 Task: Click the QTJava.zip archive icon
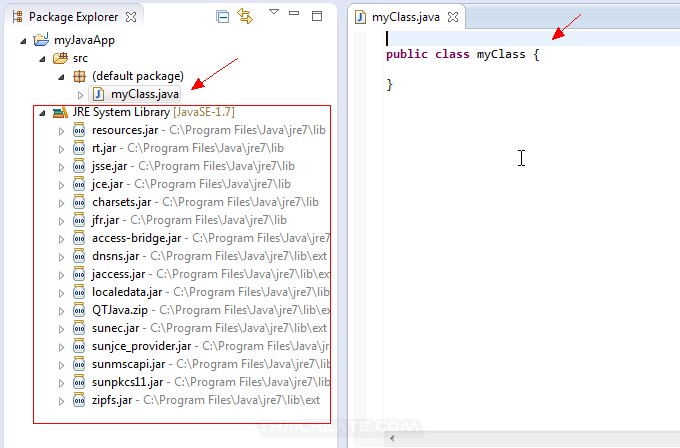coord(79,310)
